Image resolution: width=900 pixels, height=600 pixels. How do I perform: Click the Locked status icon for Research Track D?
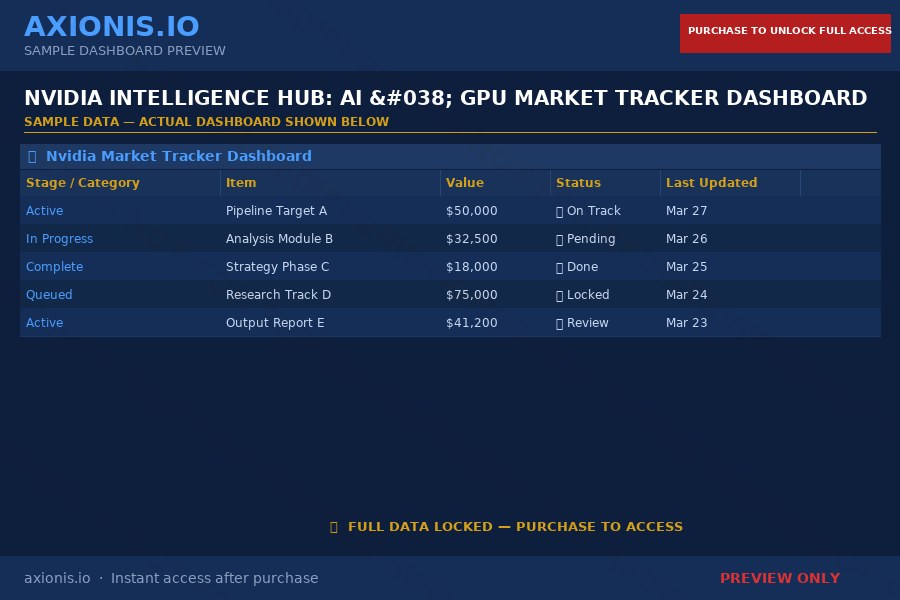coord(560,295)
